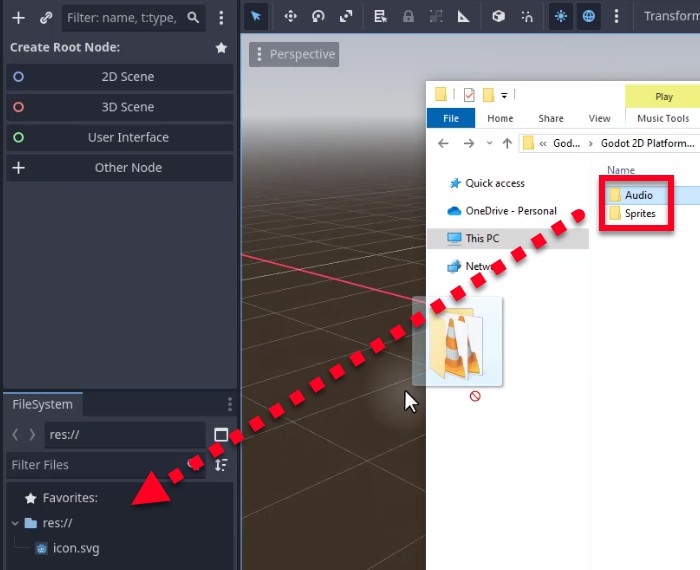
Task: Activate the Move mode tool
Action: [x=291, y=17]
